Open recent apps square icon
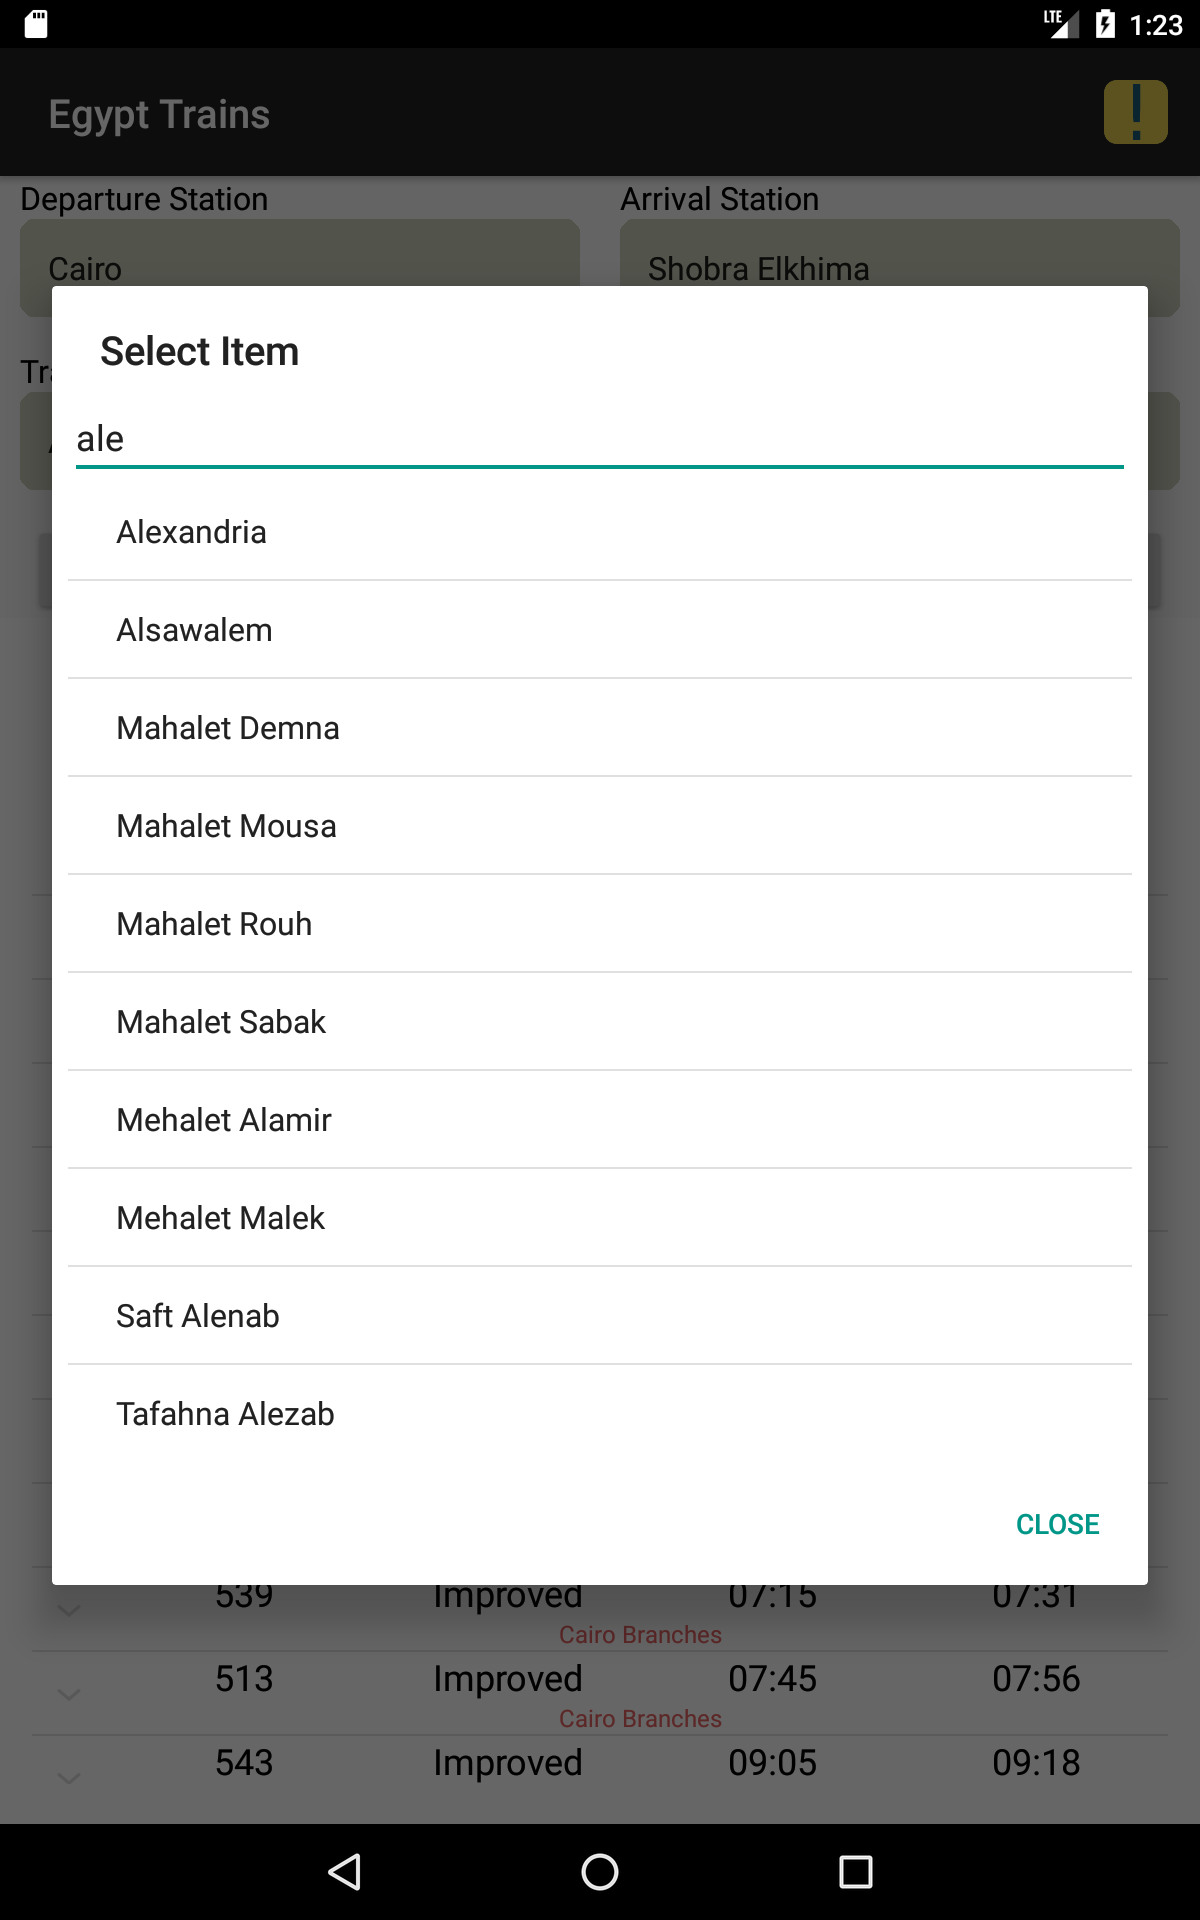The image size is (1200, 1920). (855, 1871)
